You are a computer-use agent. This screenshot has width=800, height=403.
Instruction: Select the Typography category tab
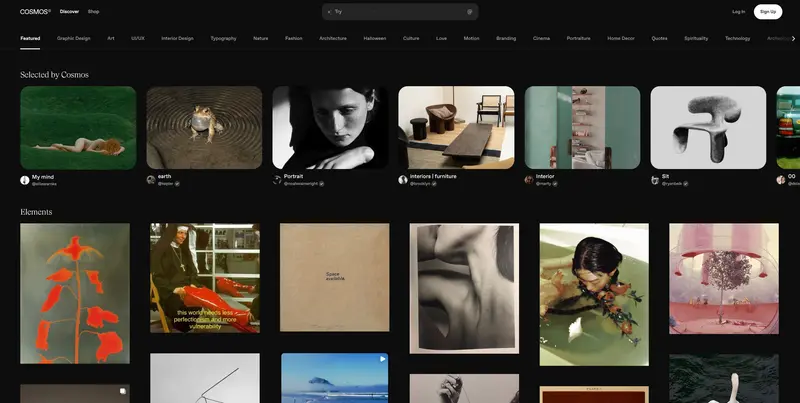223,38
